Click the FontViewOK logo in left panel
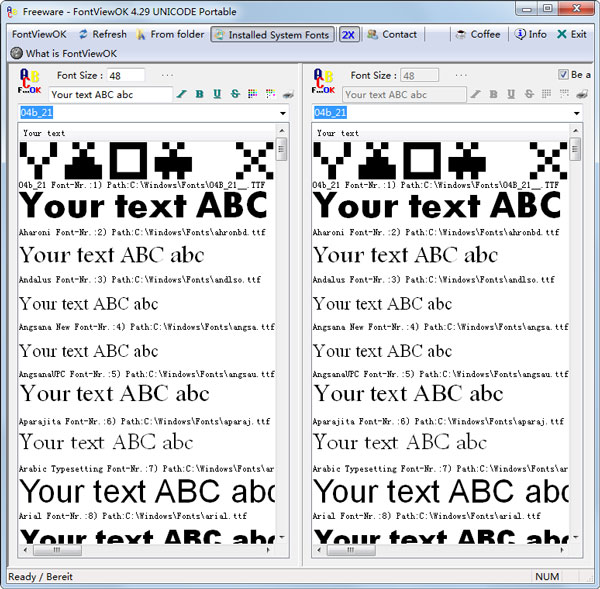 [29, 81]
